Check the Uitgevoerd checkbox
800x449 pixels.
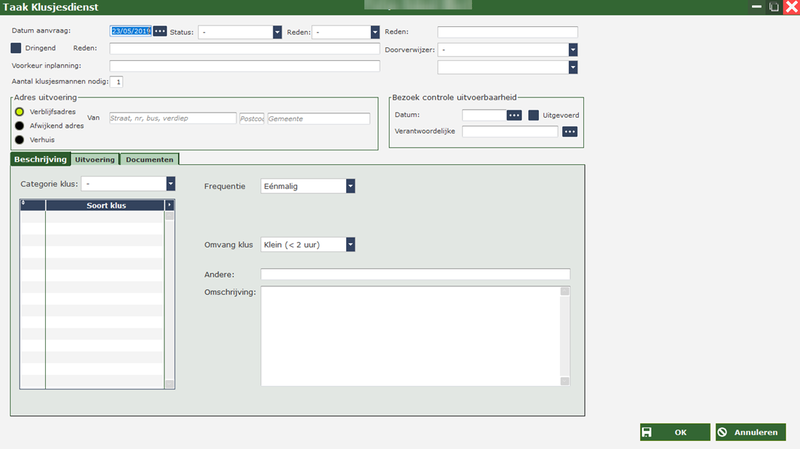[534, 115]
